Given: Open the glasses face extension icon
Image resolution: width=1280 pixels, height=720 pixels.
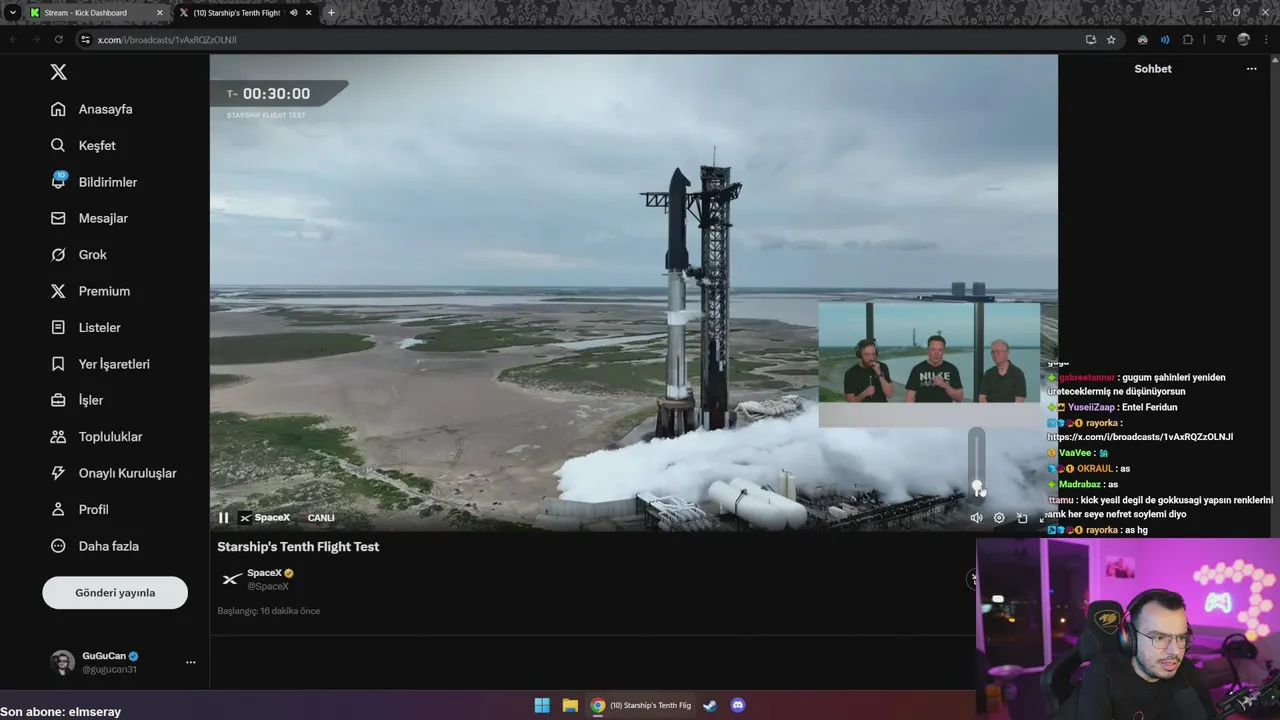Looking at the screenshot, I should coord(1142,39).
